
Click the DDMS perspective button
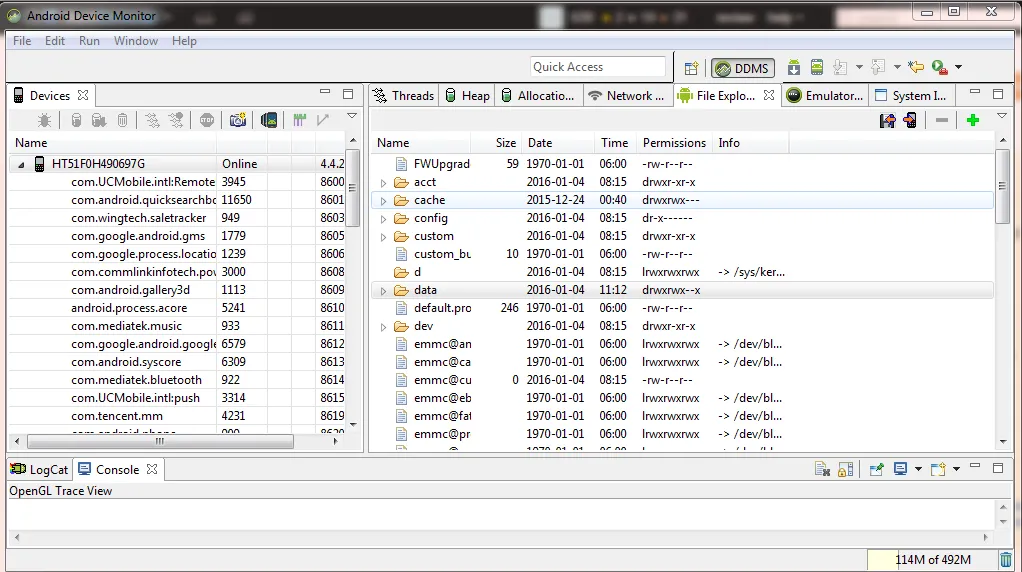(743, 68)
